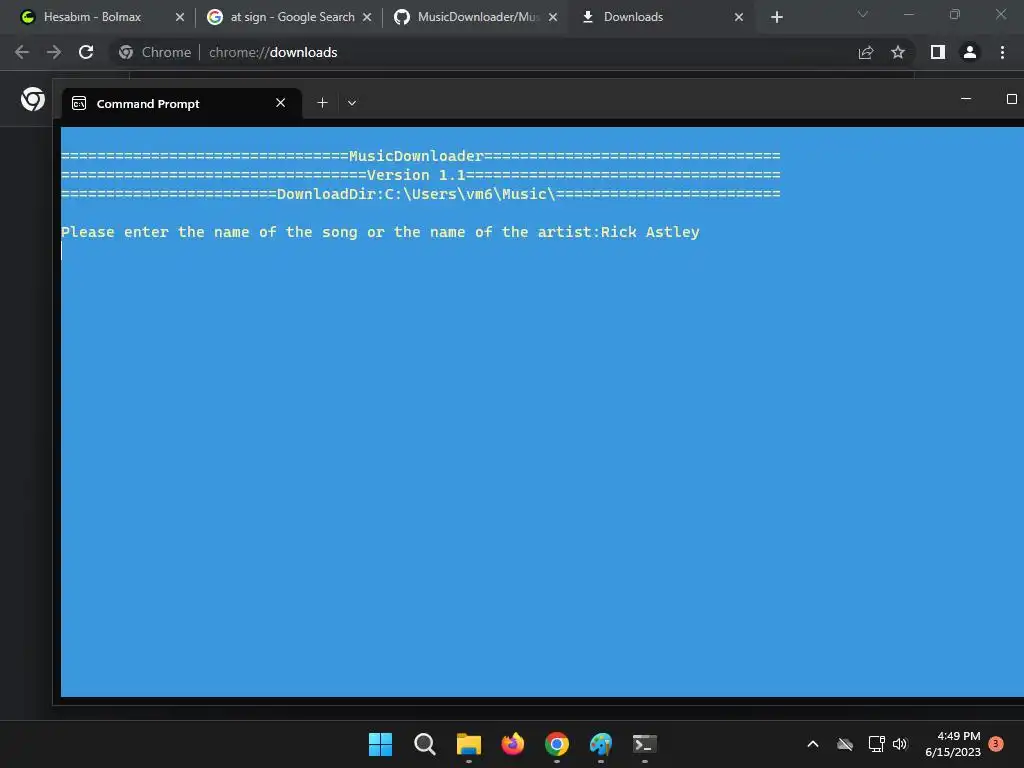Open network status tray icon

876,744
